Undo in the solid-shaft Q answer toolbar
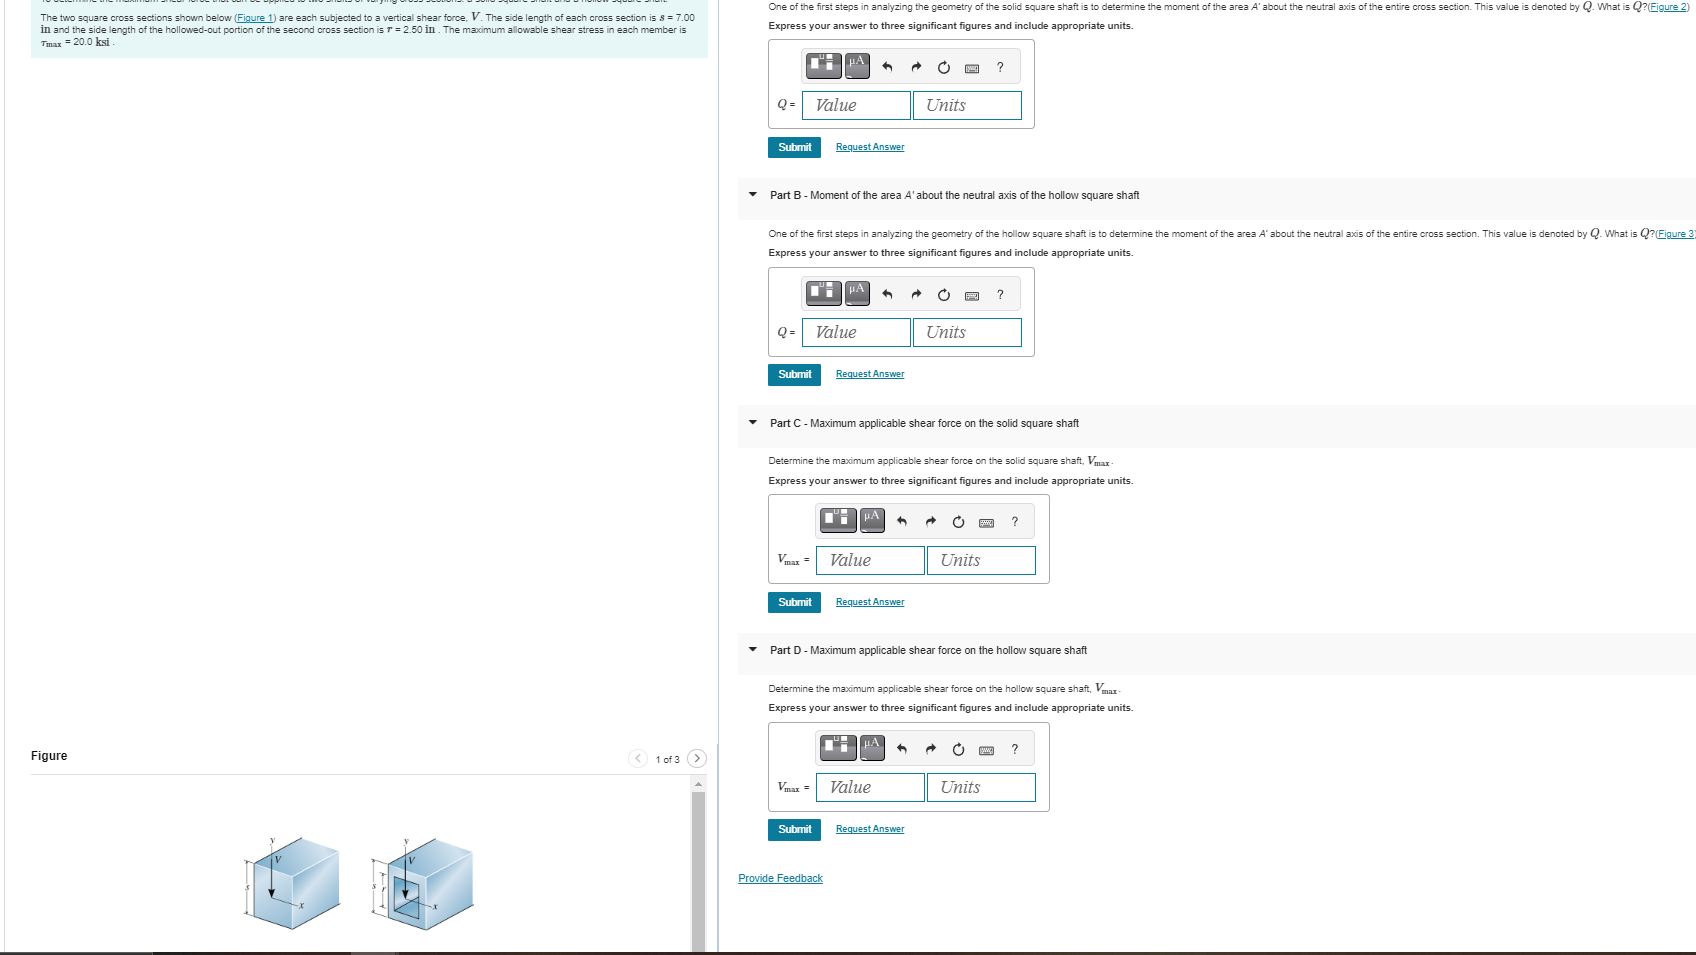This screenshot has height=955, width=1696. (x=887, y=67)
